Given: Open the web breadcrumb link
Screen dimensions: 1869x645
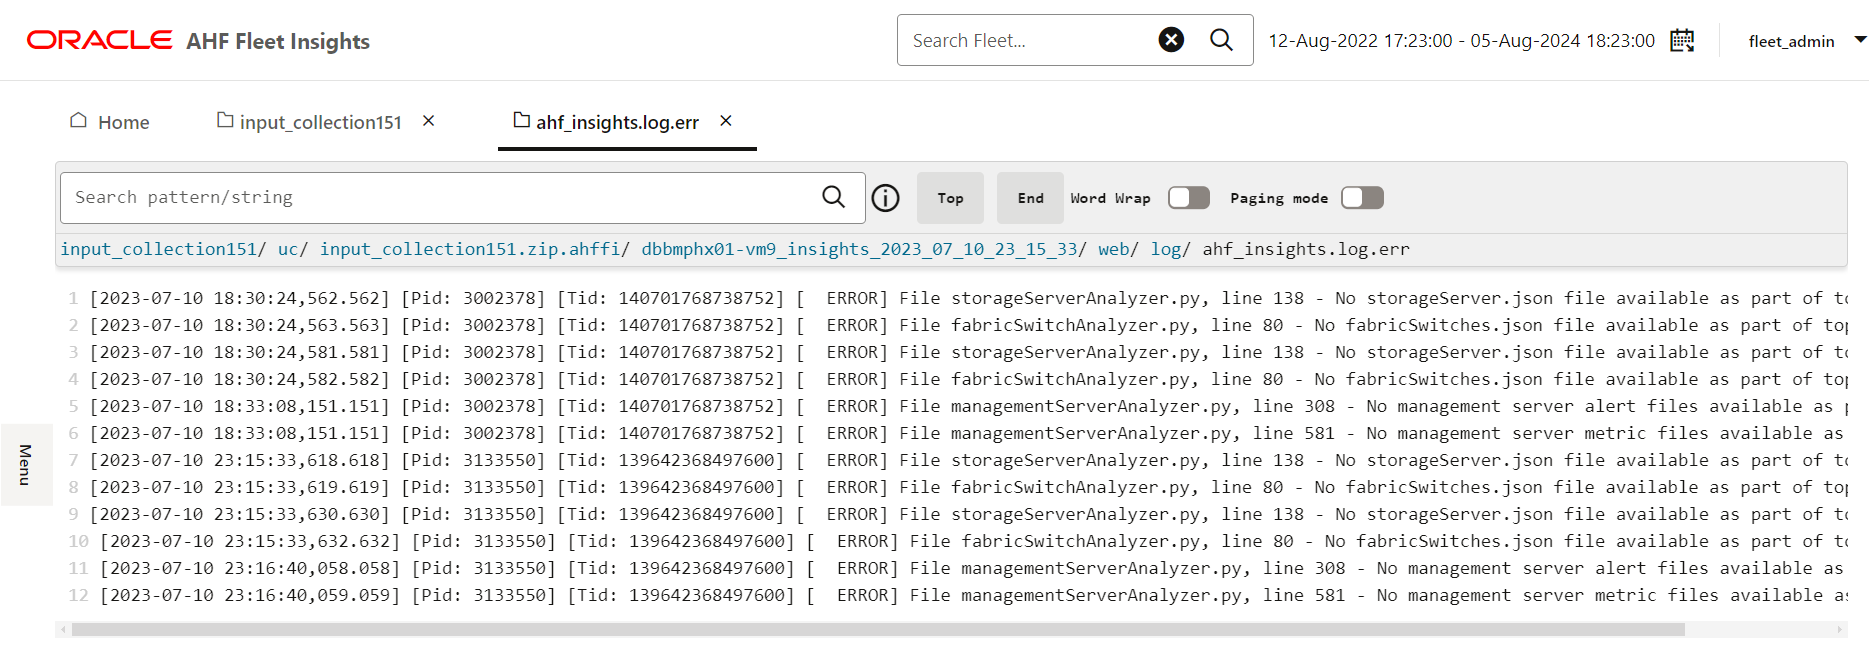Looking at the screenshot, I should (x=1113, y=249).
